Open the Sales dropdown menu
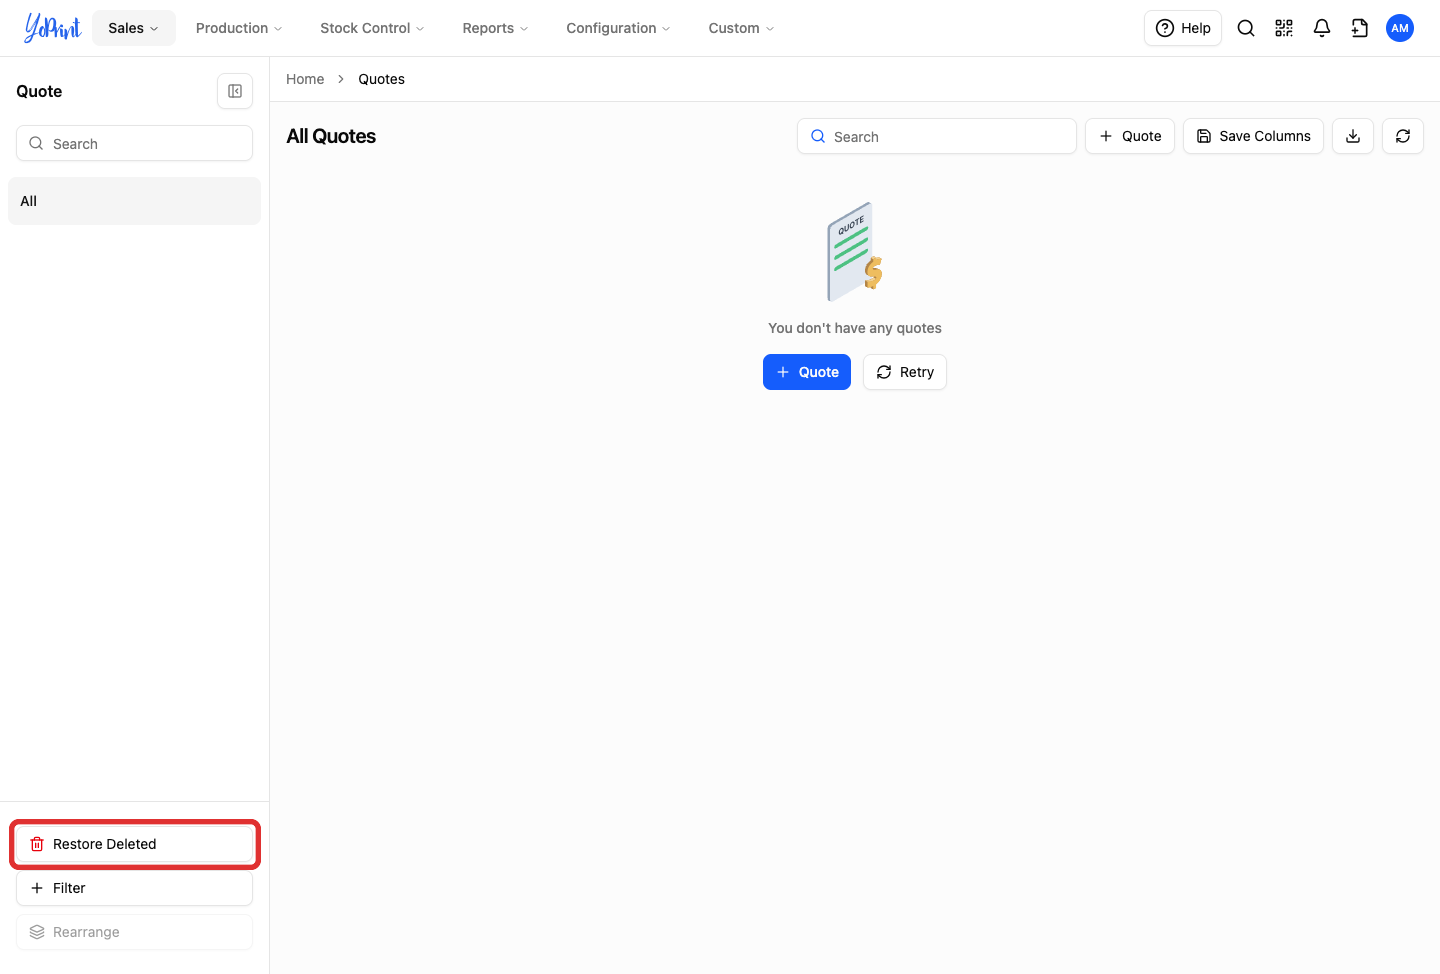This screenshot has width=1440, height=974. coord(134,28)
